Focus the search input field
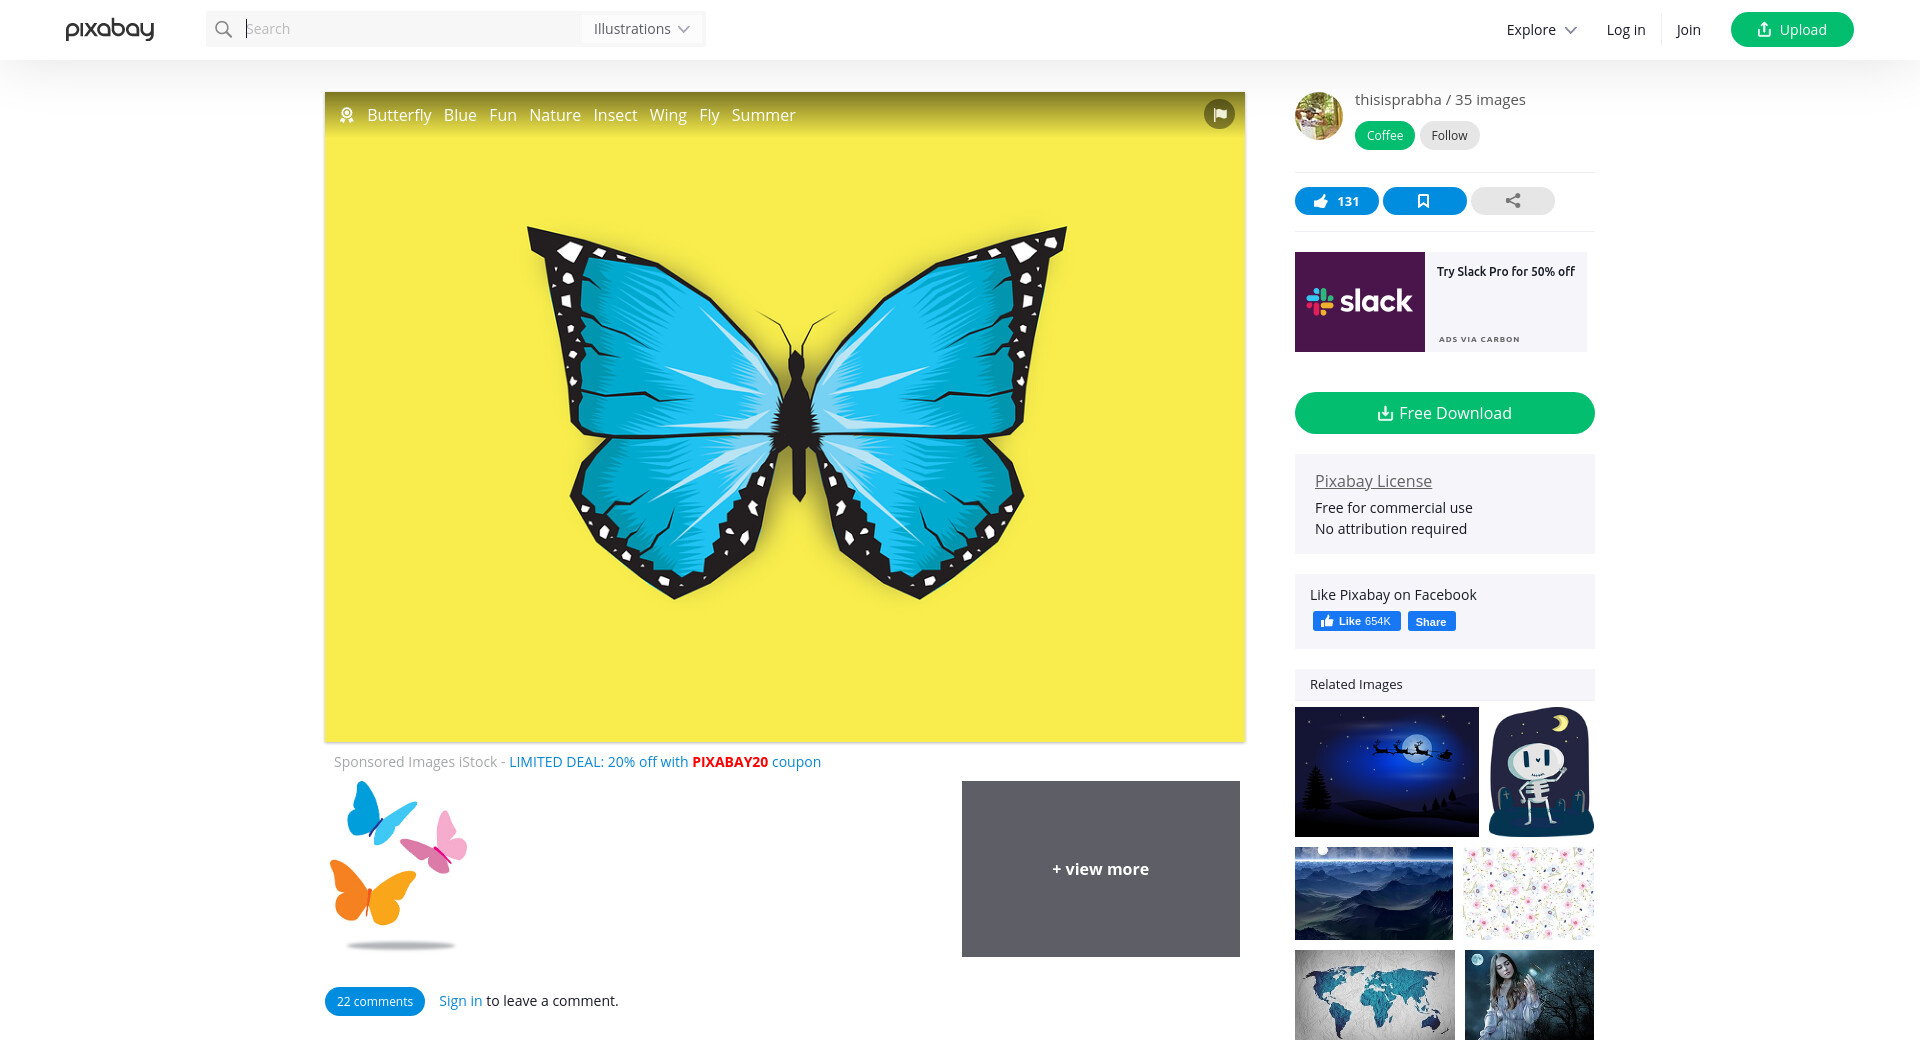This screenshot has width=1920, height=1040. (410, 29)
